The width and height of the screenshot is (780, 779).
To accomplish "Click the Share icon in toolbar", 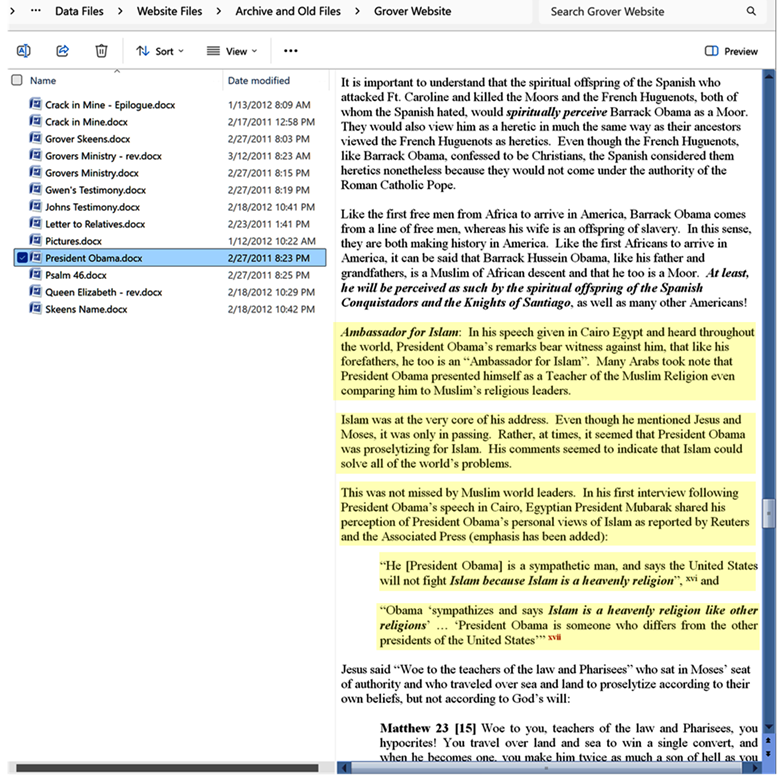I will (x=62, y=51).
